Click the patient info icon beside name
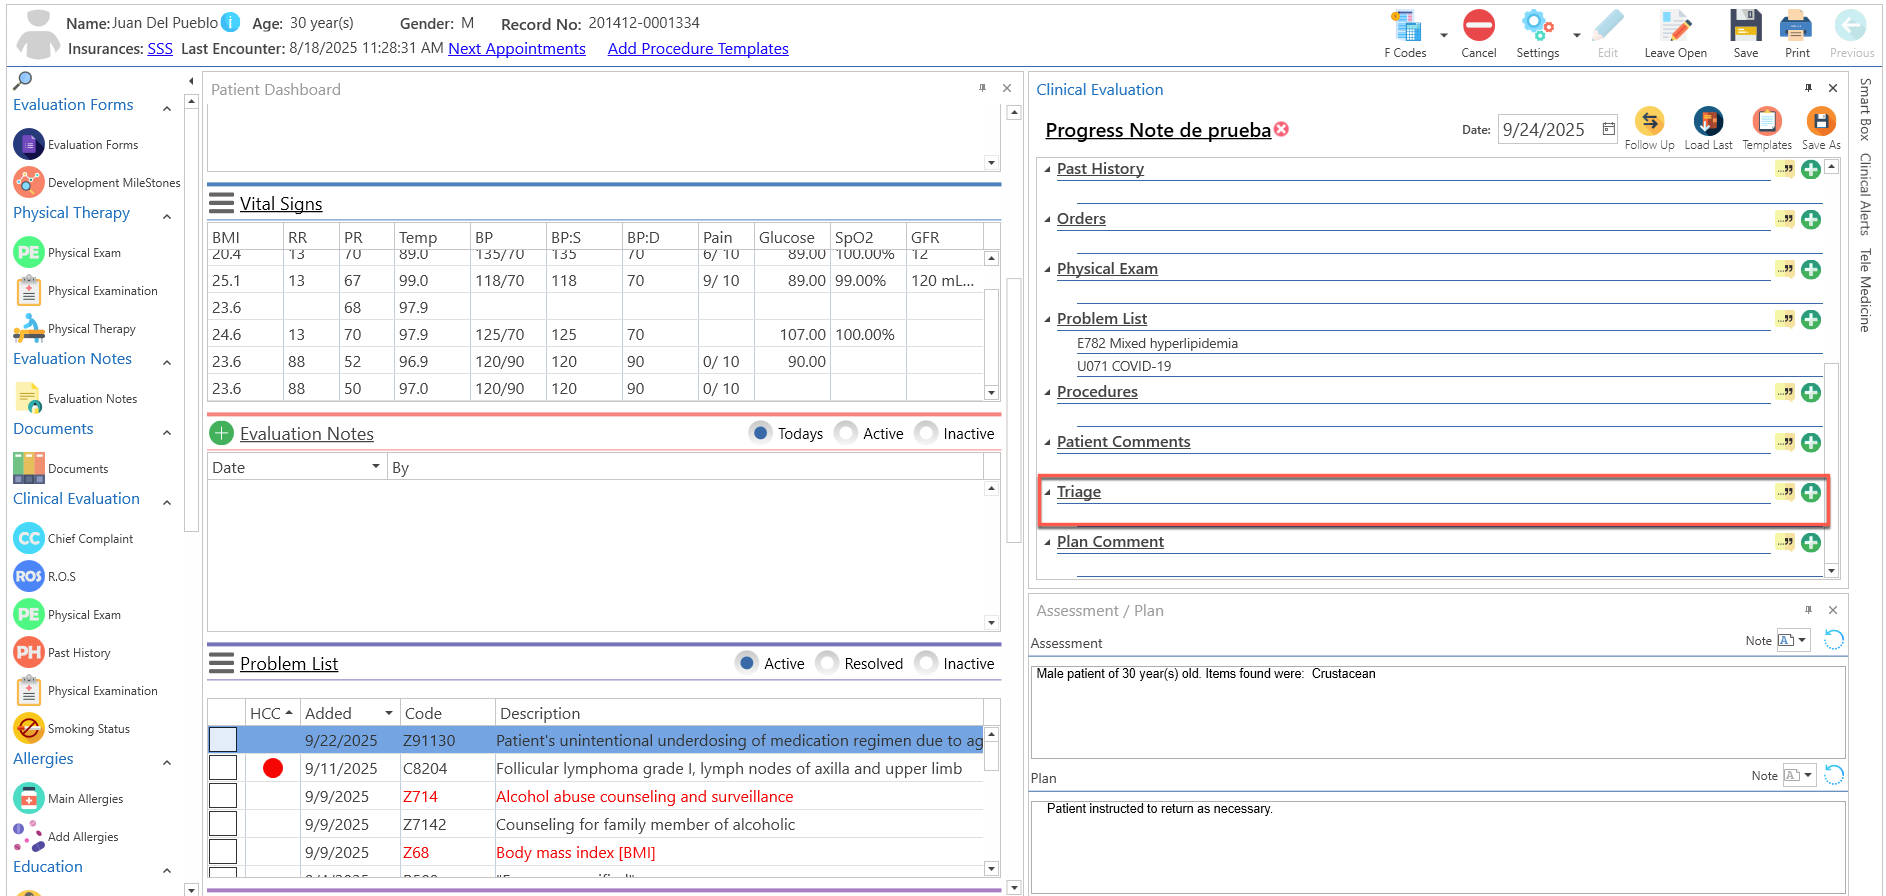Screen dimensions: 1886x896 click(230, 22)
